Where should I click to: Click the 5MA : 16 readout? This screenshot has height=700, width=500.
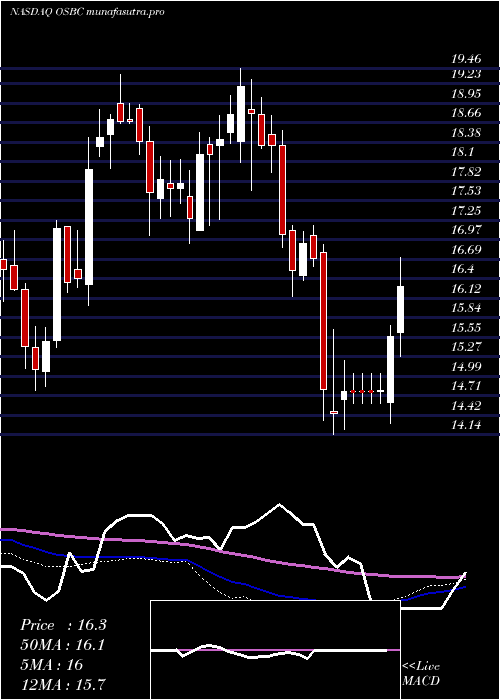click(51, 664)
